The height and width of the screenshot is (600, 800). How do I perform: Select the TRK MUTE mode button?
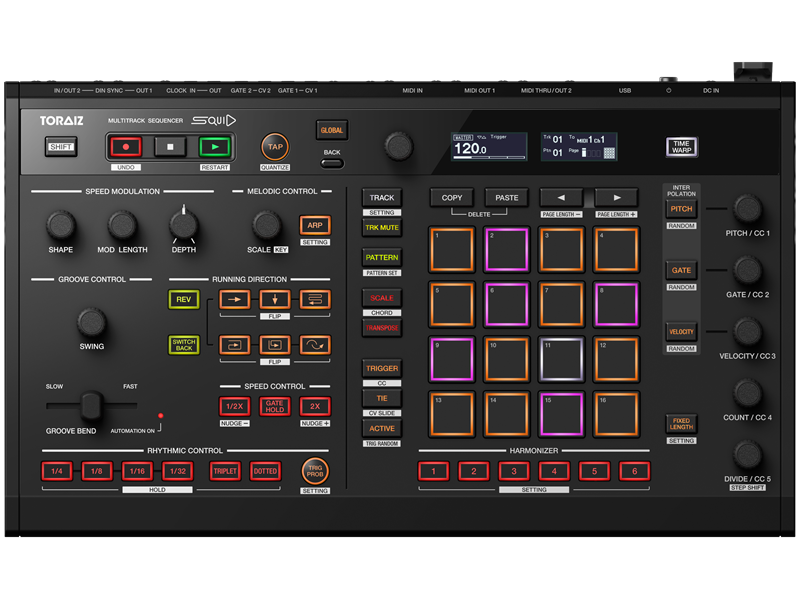(x=382, y=228)
